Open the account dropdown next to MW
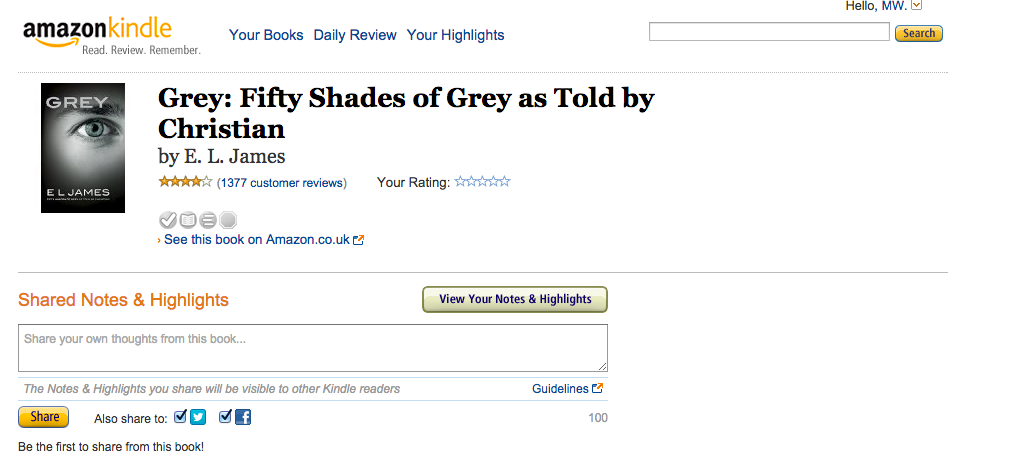The height and width of the screenshot is (468, 1022). (x=916, y=5)
